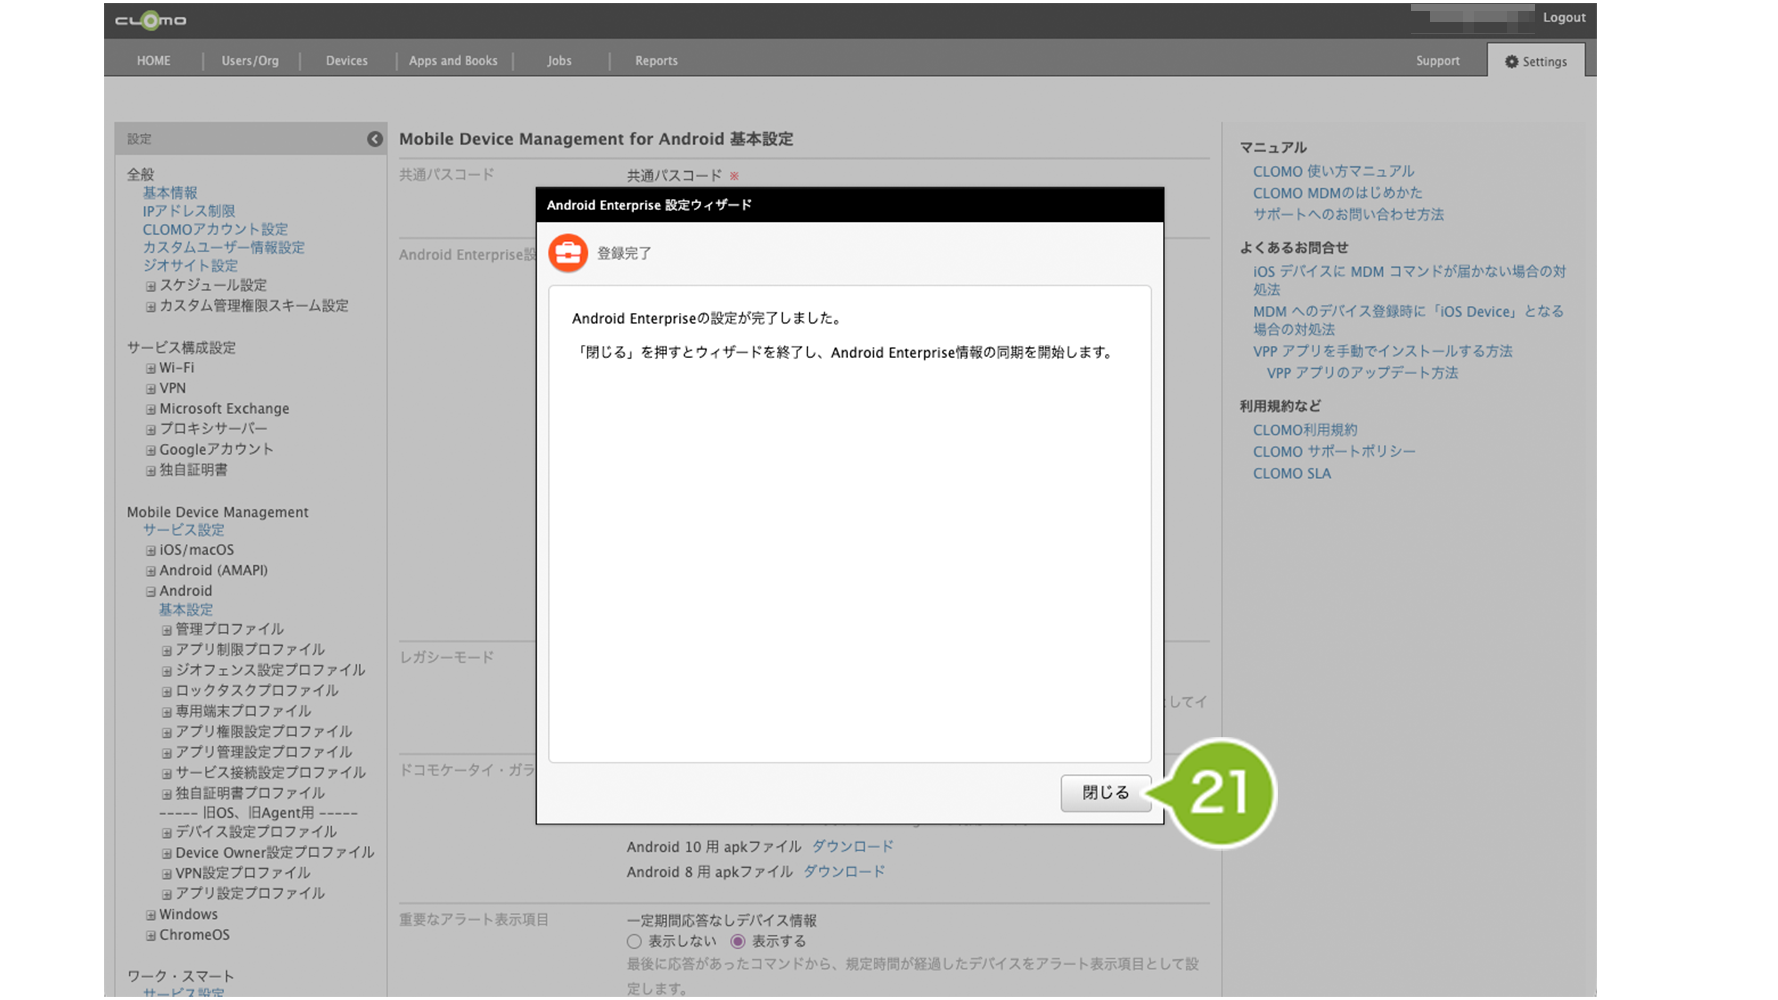Expand the スケジュール設定 tree node
This screenshot has width=1778, height=1000.
(x=151, y=286)
